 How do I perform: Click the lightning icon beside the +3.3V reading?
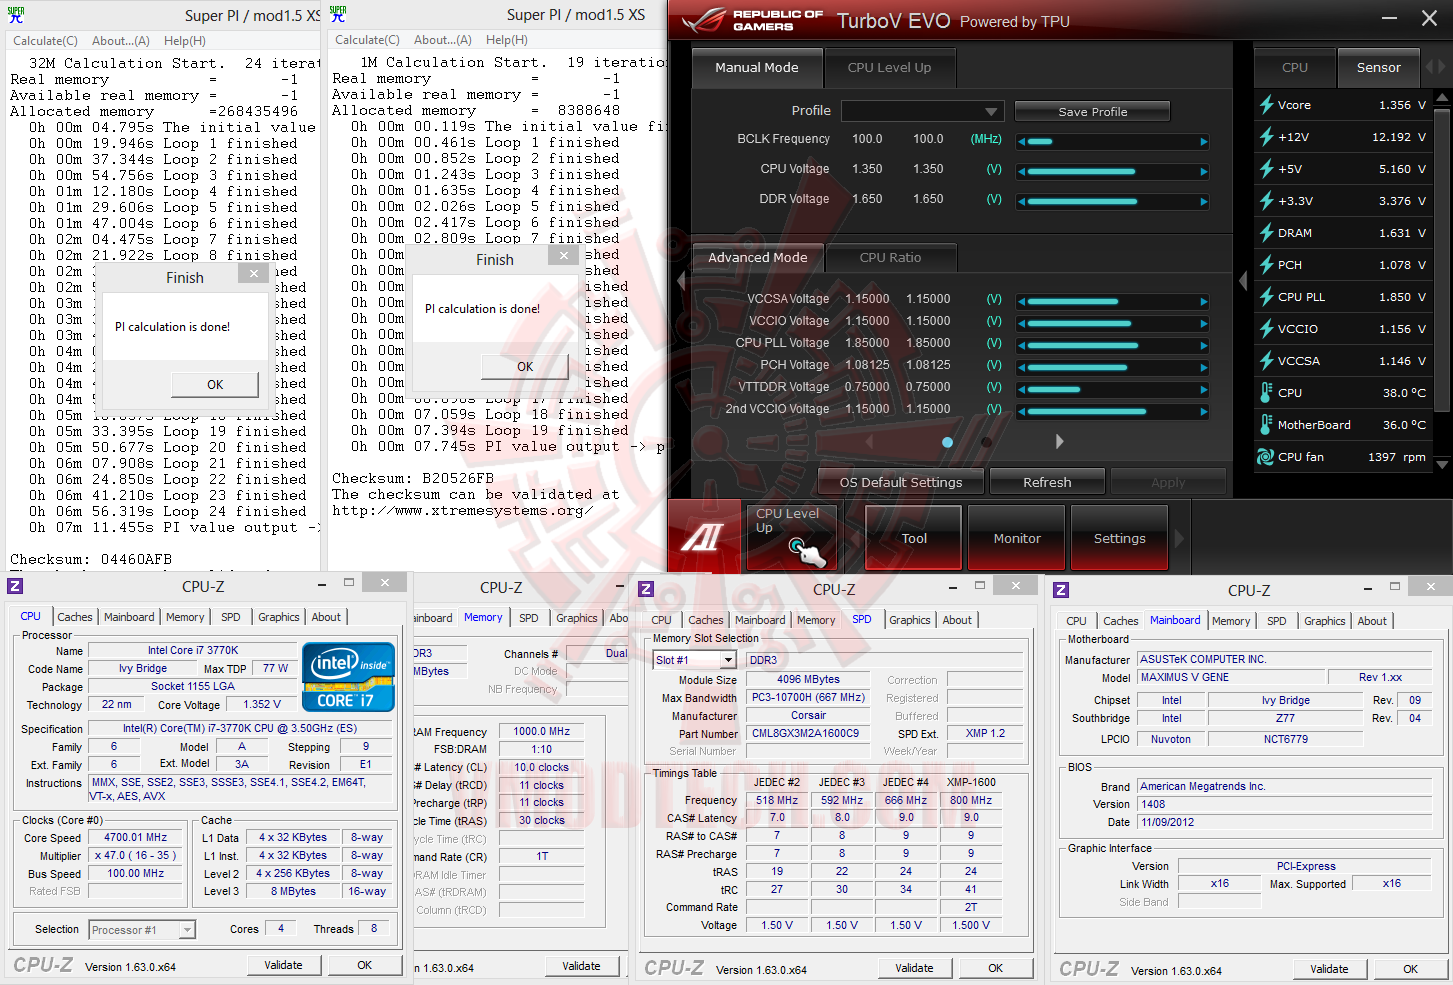1267,201
